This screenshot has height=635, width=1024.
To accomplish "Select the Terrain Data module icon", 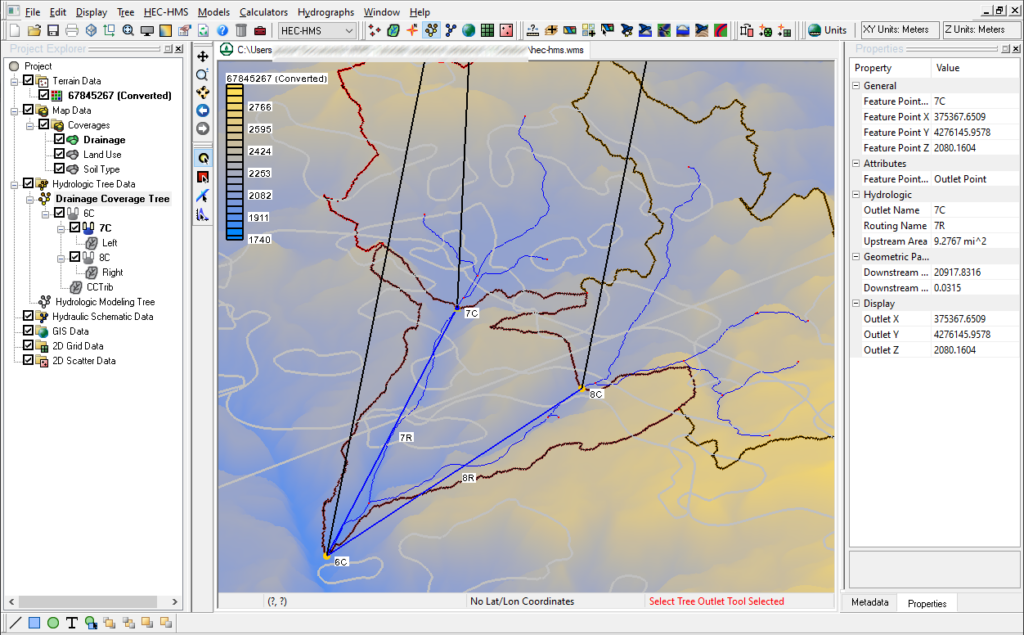I will (374, 30).
